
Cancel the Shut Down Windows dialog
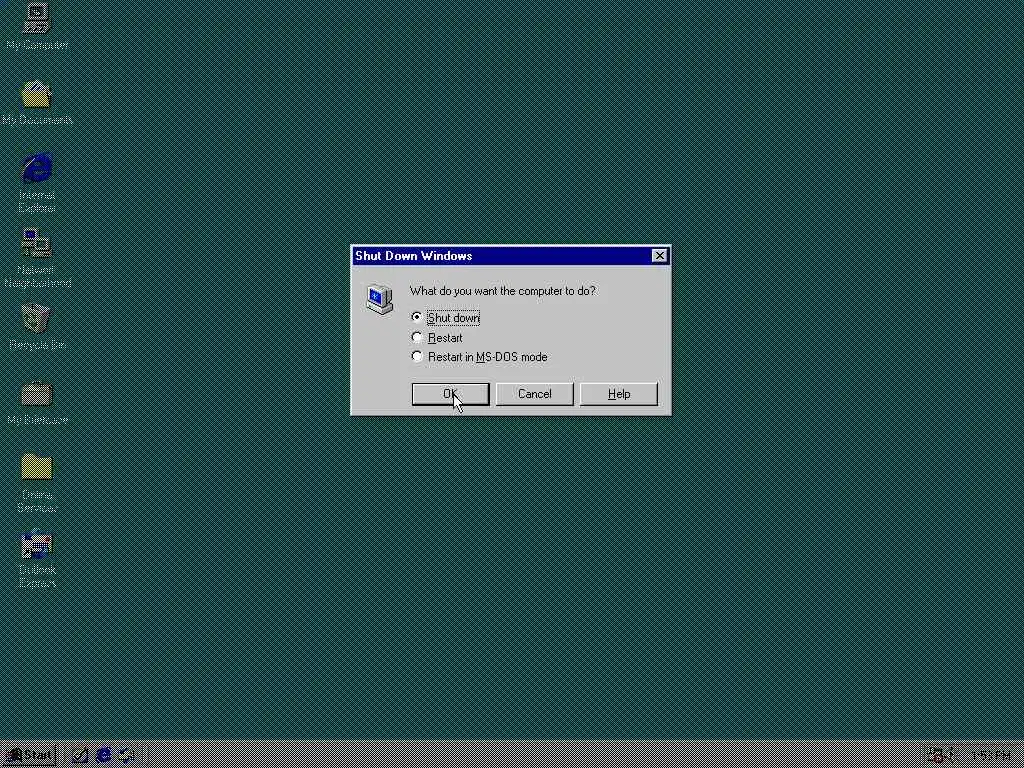[x=534, y=394]
